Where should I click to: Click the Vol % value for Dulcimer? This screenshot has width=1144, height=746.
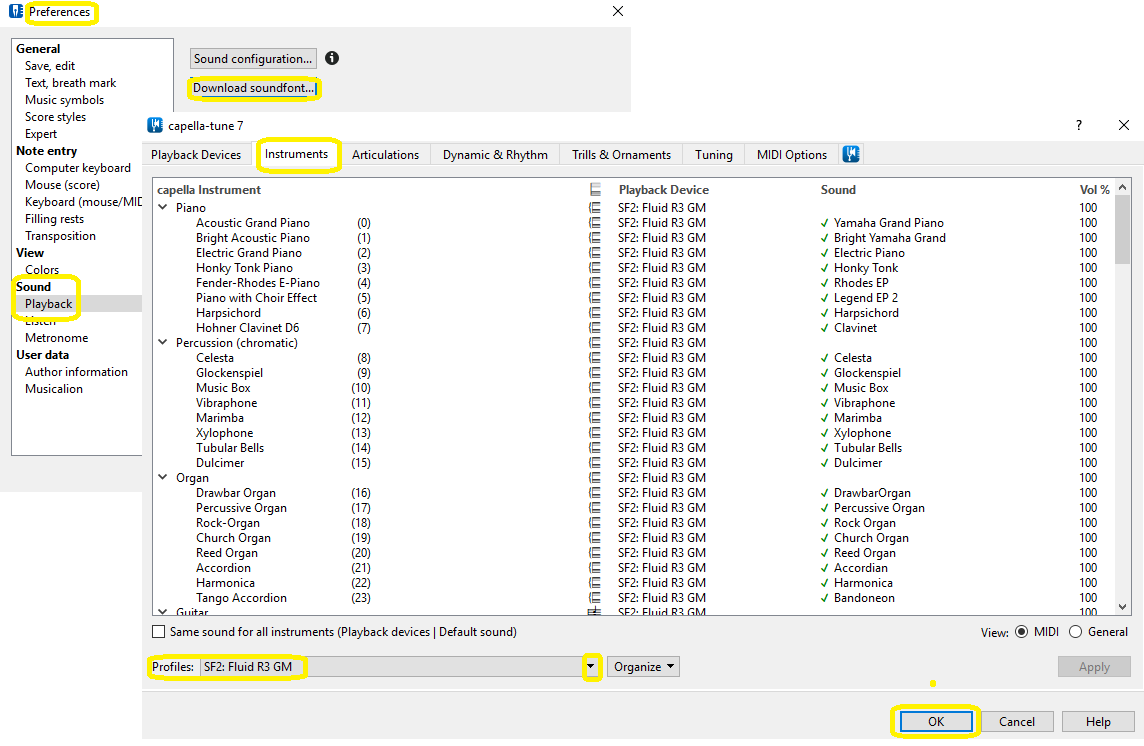click(x=1088, y=463)
